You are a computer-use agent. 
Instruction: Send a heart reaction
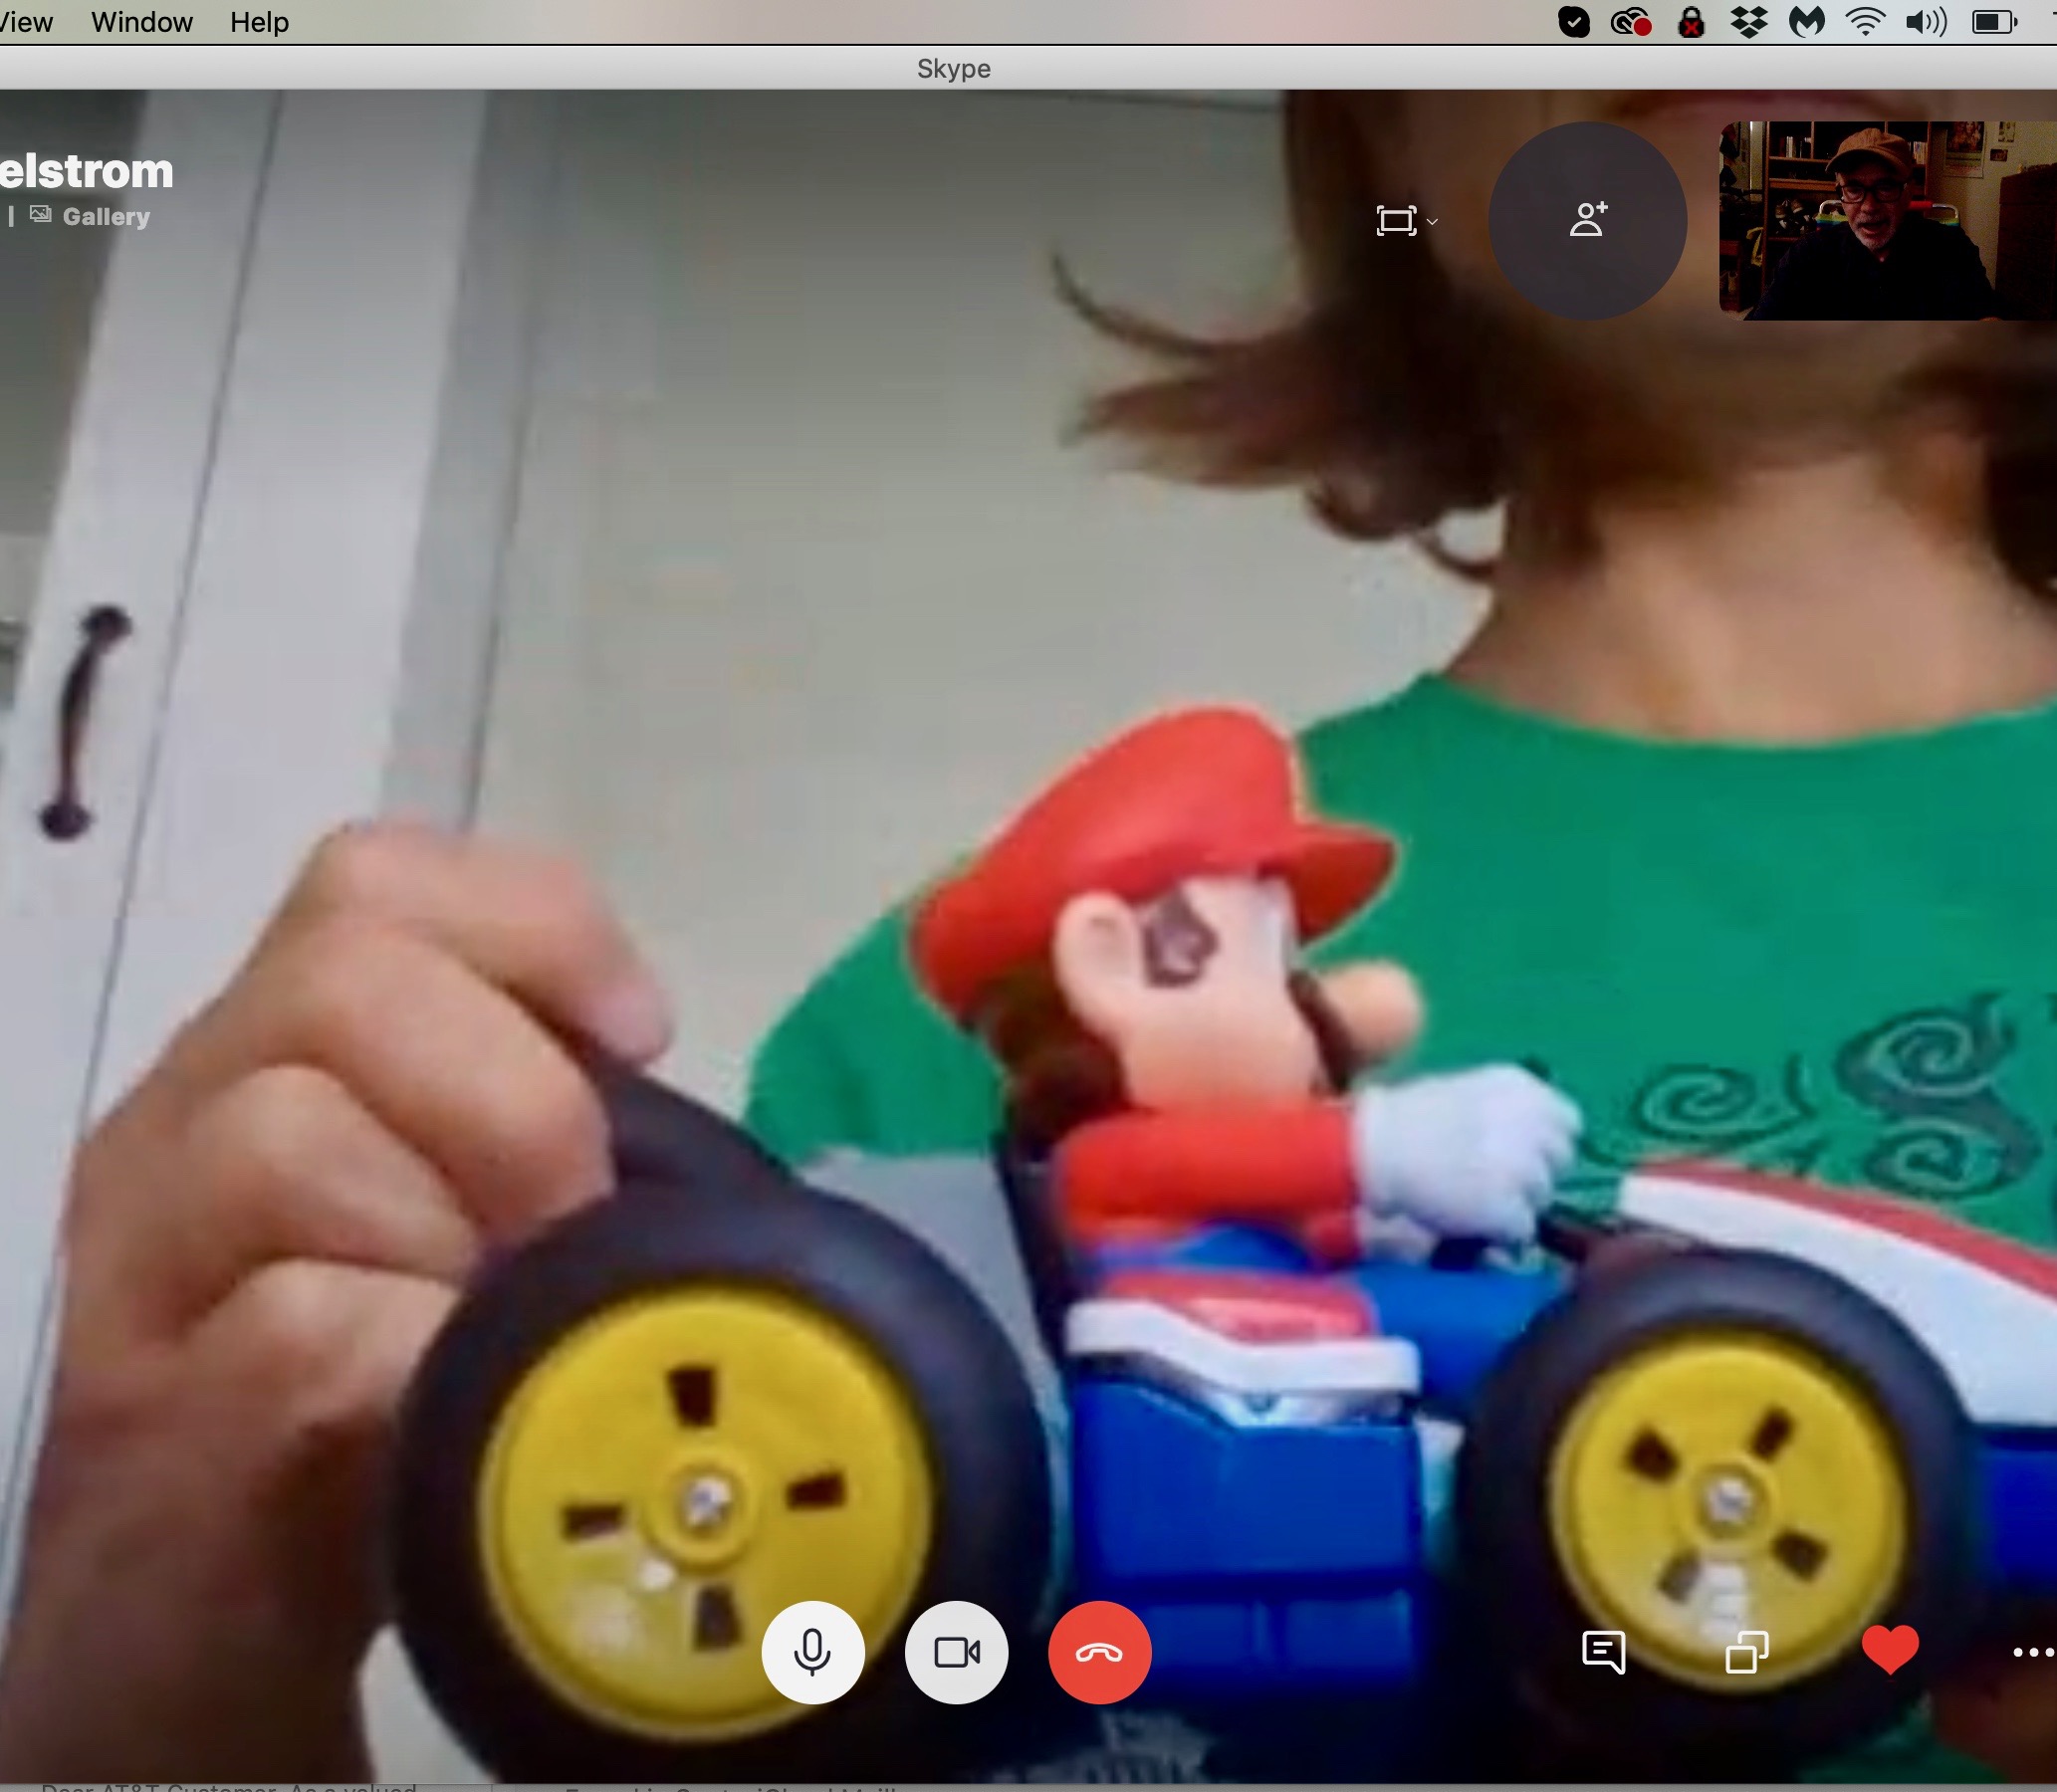tap(1890, 1650)
